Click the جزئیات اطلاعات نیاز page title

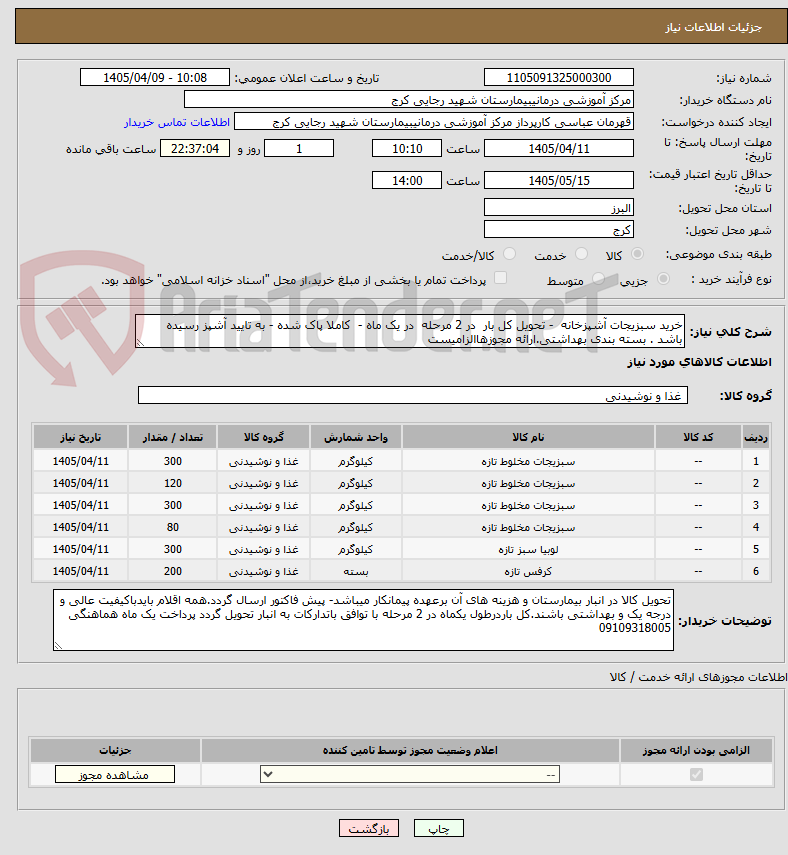pyautogui.click(x=713, y=27)
